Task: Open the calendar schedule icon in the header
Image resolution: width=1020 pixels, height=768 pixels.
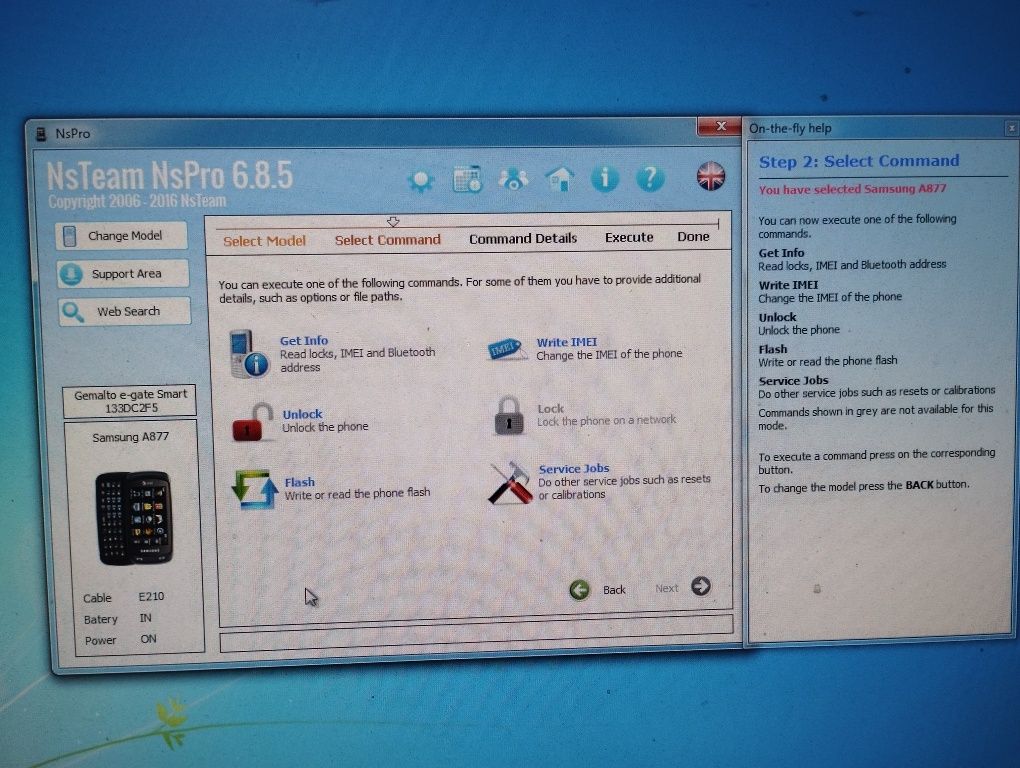Action: [x=467, y=179]
